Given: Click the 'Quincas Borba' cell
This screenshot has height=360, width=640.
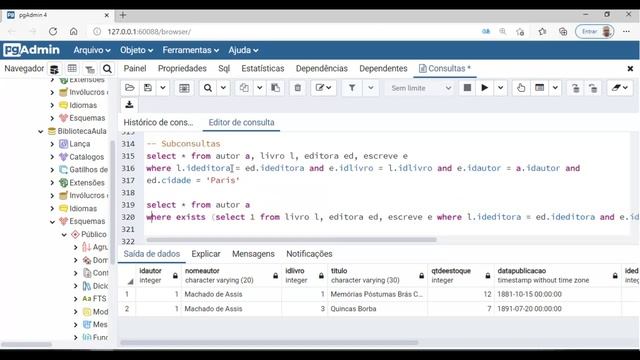Looking at the screenshot, I should (377, 309).
